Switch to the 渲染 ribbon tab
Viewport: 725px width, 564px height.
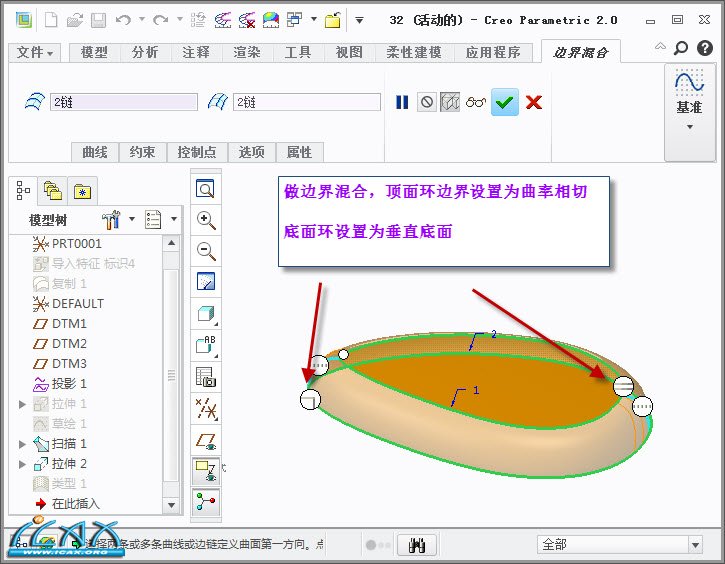[247, 52]
